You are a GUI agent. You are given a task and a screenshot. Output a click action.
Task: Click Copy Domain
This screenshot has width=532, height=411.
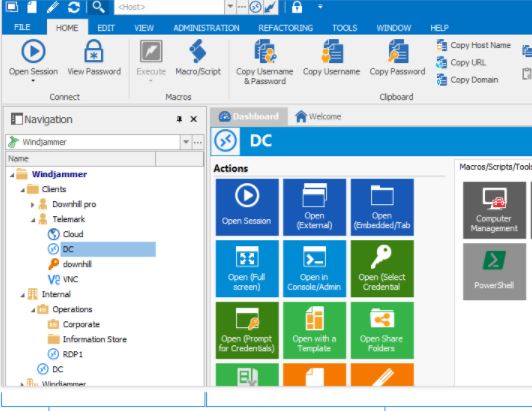468,80
